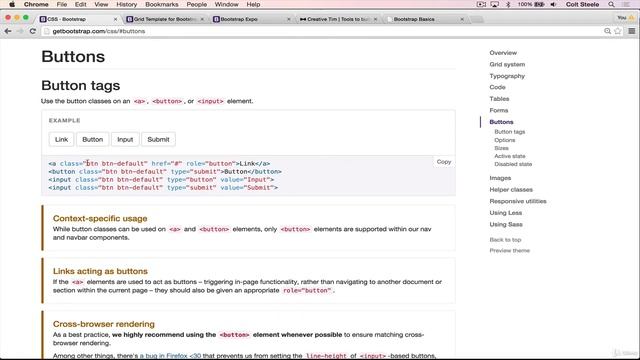Go to Using Sass in the sidebar
The image size is (640, 360).
pos(506,224)
